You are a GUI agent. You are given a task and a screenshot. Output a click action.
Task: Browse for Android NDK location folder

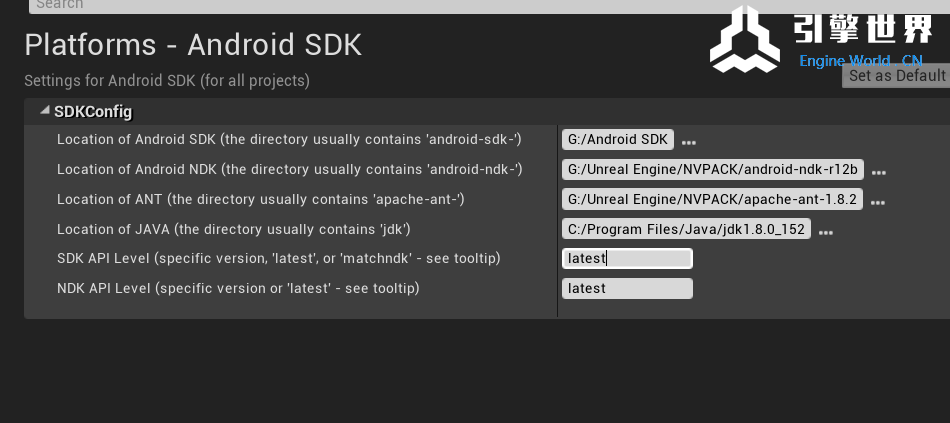tap(879, 173)
